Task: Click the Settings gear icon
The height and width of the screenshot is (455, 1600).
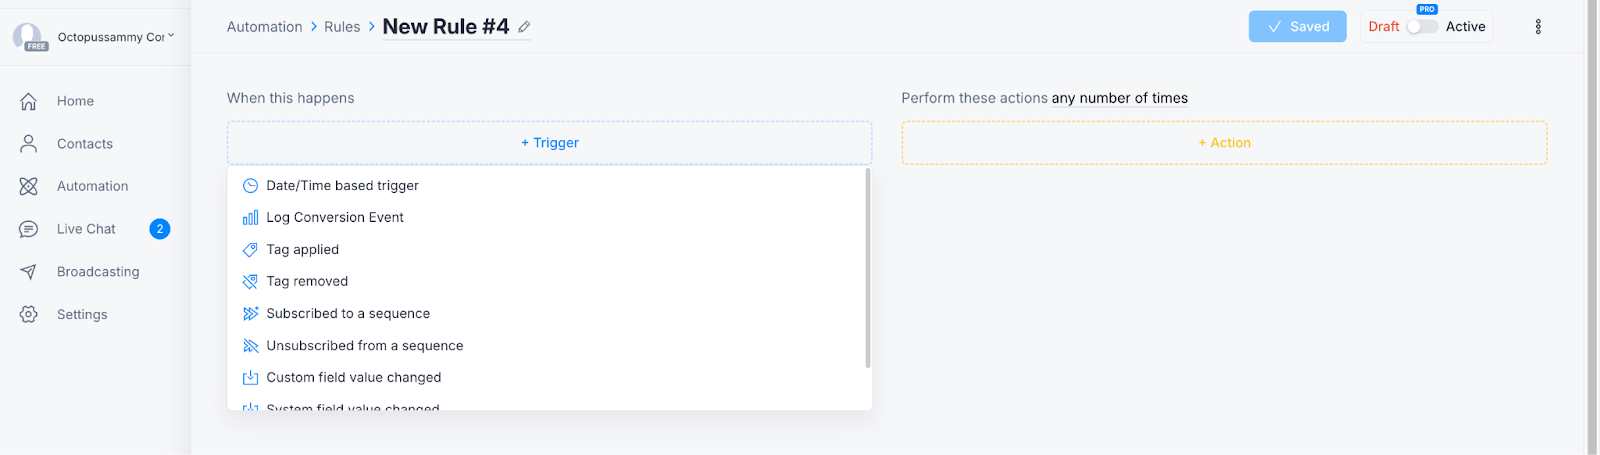Action: click(x=29, y=314)
